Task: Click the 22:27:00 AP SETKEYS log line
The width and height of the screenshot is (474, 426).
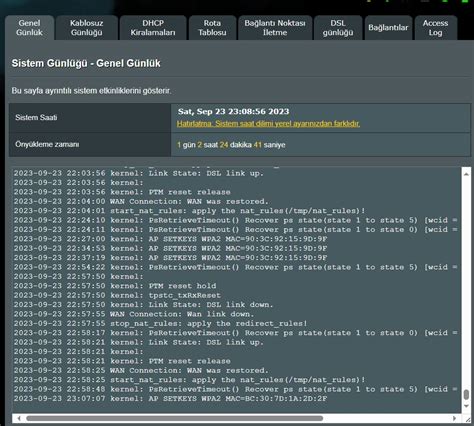Action: click(170, 239)
